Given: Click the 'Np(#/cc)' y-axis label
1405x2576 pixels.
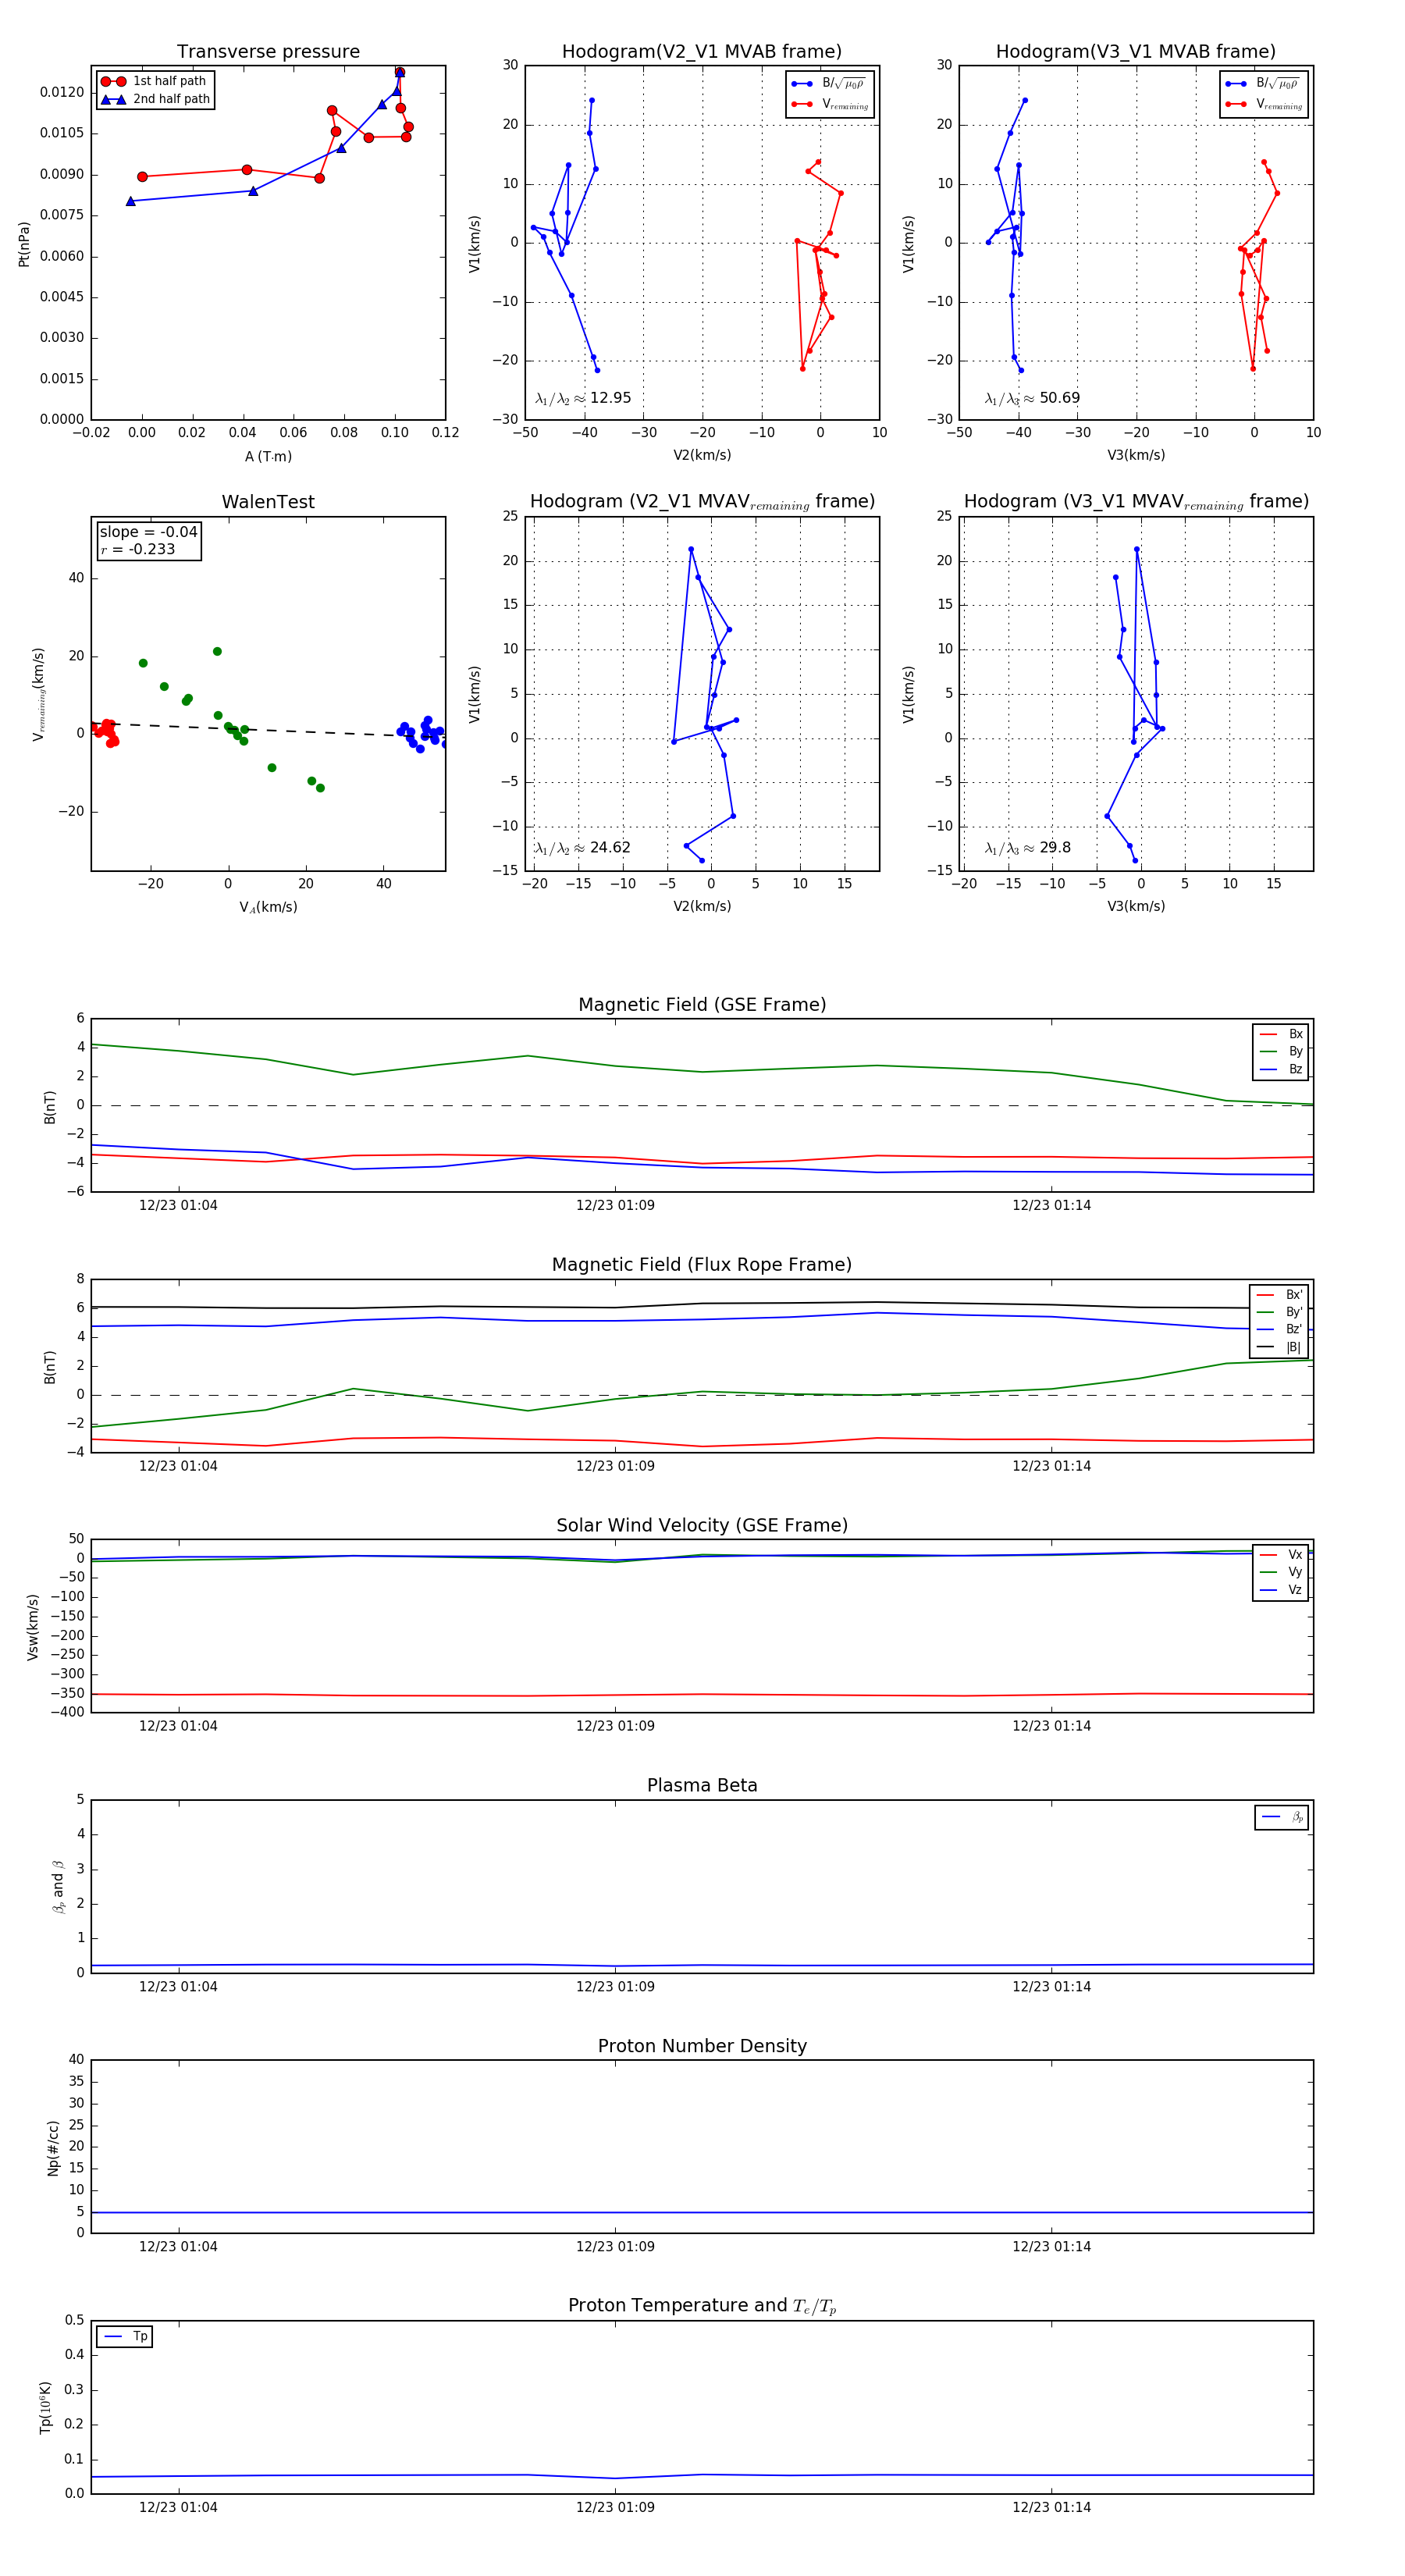Looking at the screenshot, I should [53, 2147].
